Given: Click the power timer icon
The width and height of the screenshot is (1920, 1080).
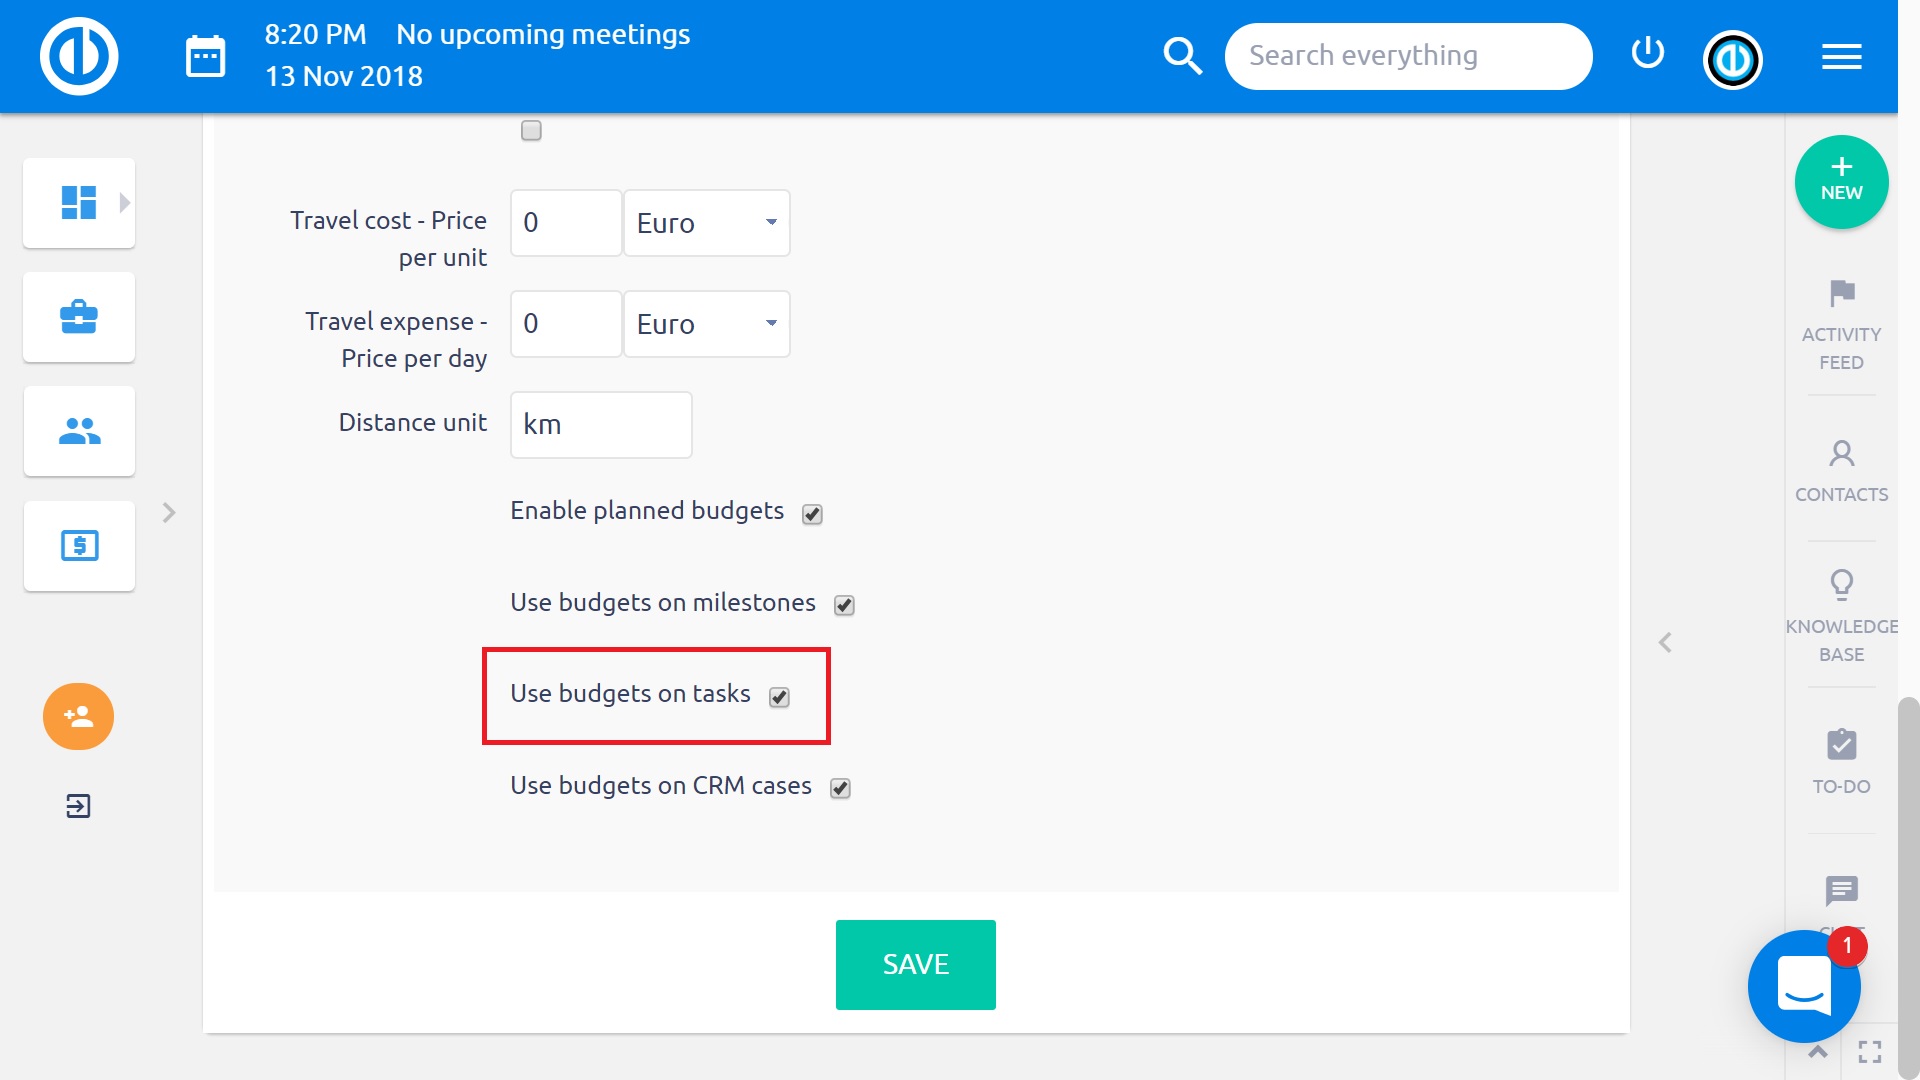Looking at the screenshot, I should point(1647,53).
